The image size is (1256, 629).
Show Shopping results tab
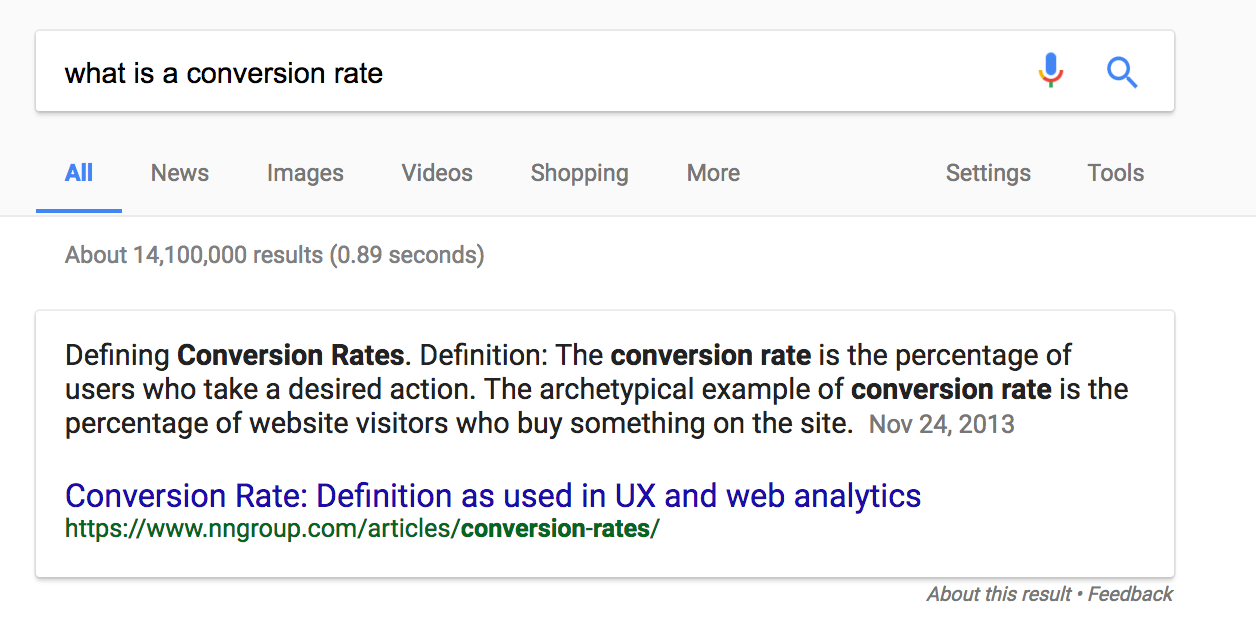tap(580, 173)
